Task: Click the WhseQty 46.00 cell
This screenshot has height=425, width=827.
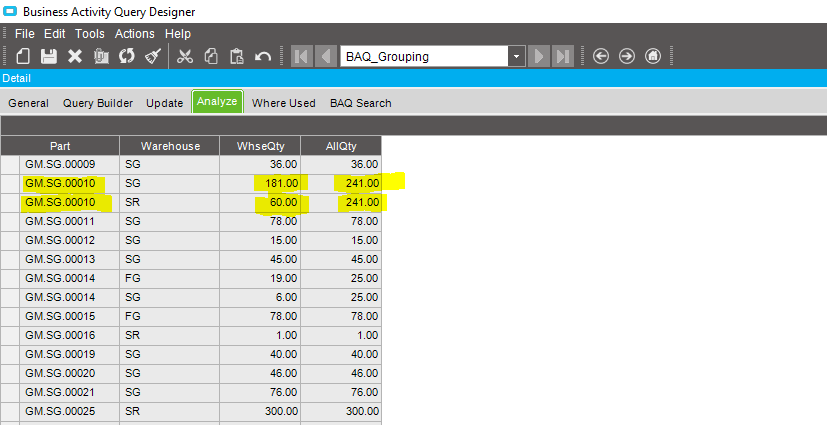Action: (261, 373)
